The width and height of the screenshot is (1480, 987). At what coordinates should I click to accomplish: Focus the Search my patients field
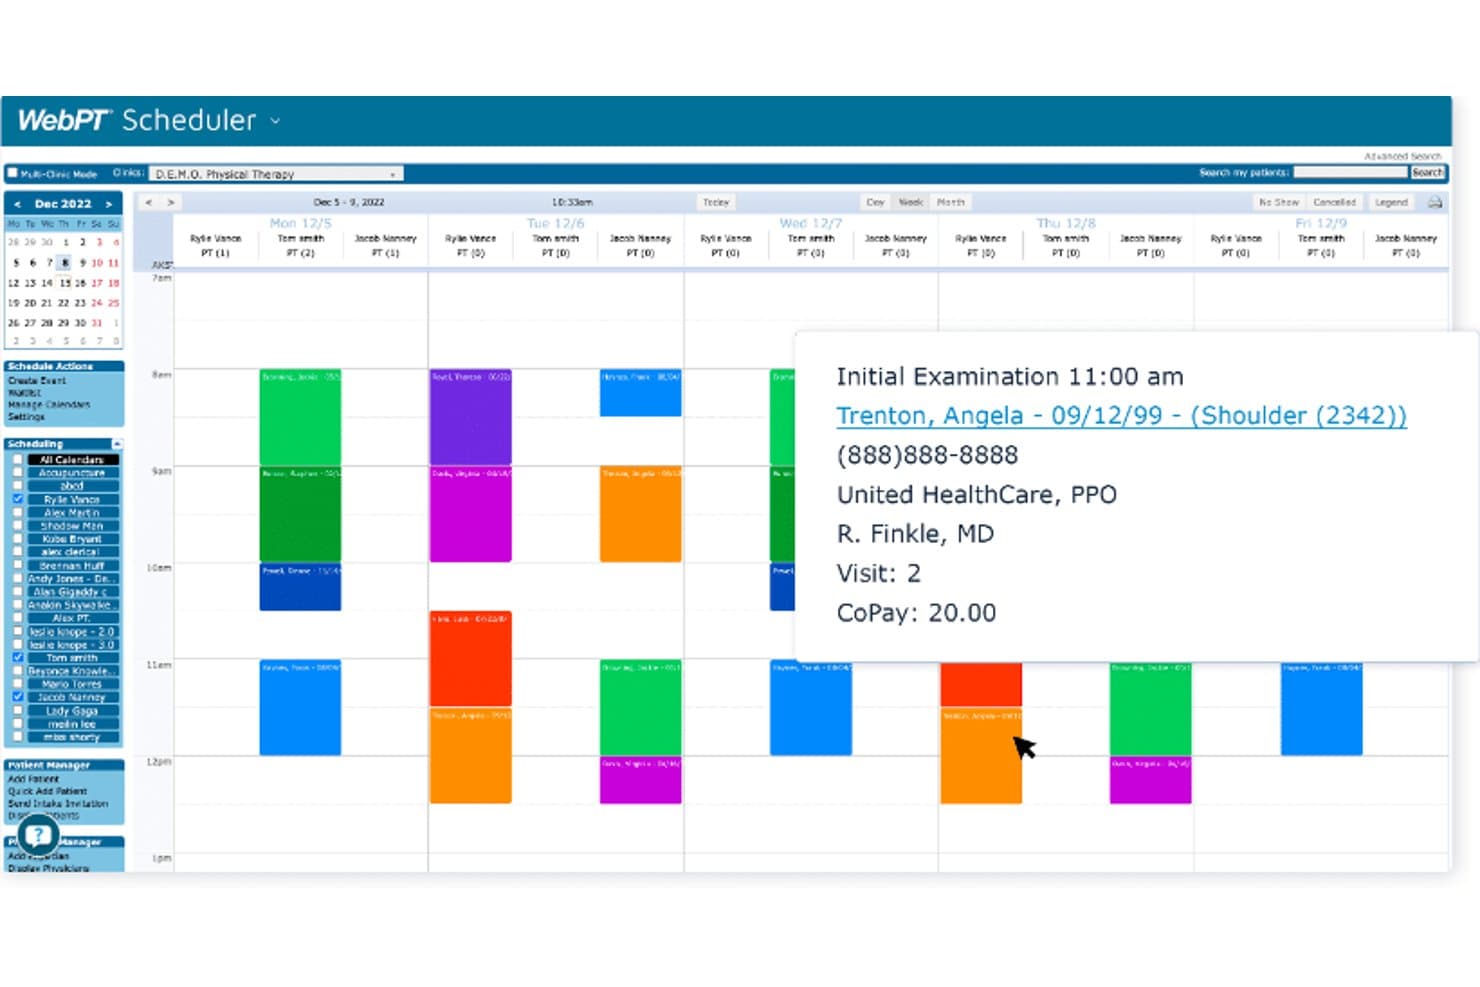[1350, 173]
